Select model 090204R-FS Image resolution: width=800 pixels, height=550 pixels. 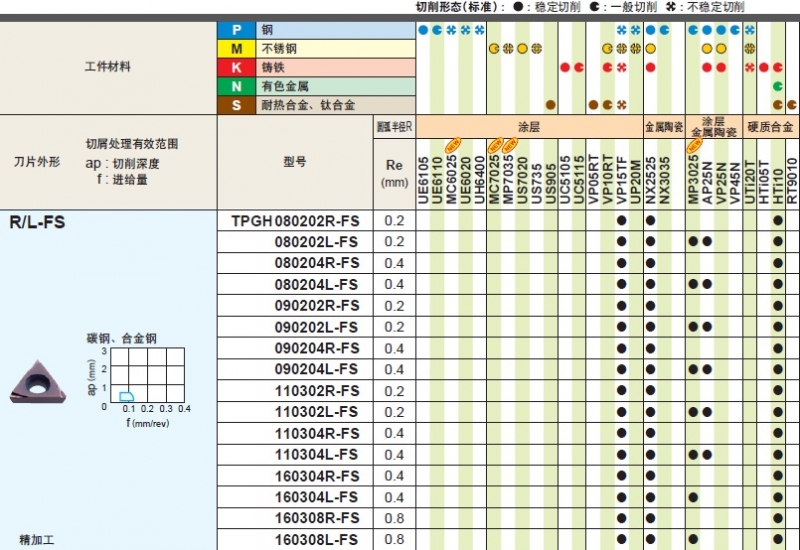point(317,348)
